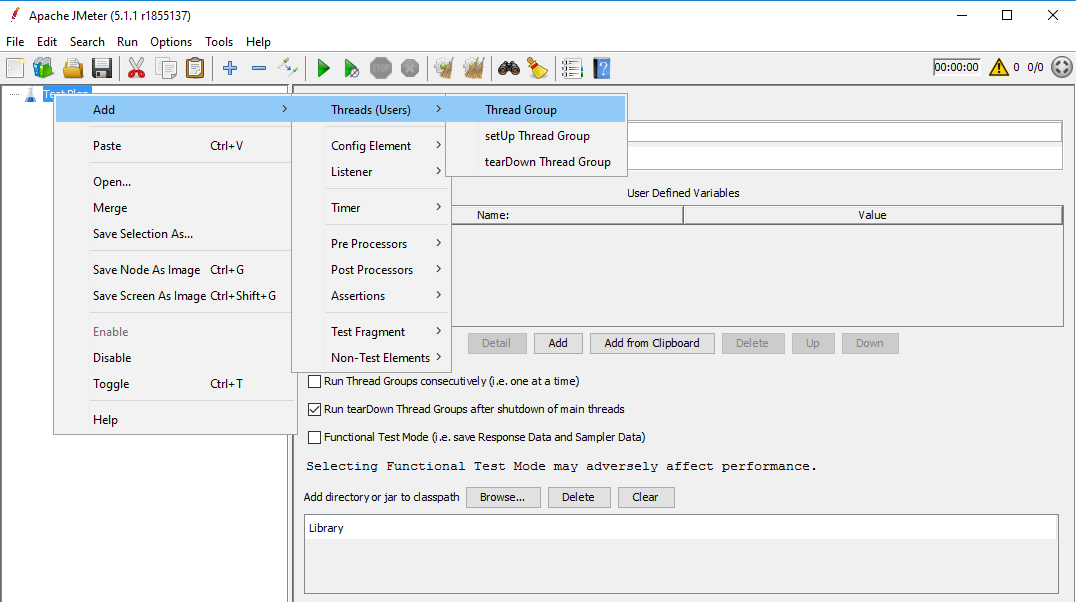Click the Reset Search yellow brush icon
The width and height of the screenshot is (1076, 602).
pos(537,68)
